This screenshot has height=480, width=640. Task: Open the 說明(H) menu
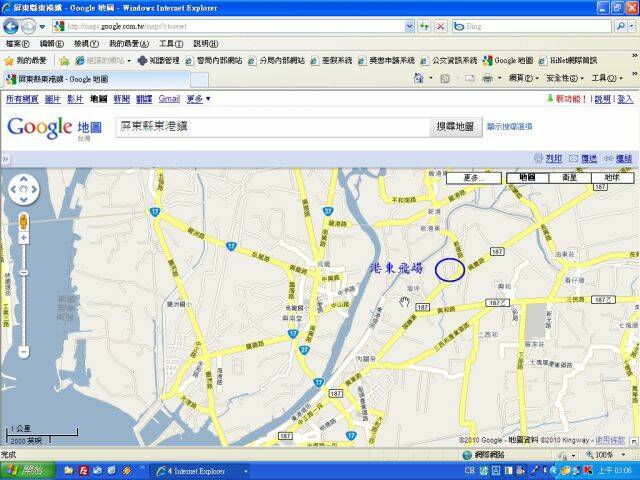[x=206, y=44]
